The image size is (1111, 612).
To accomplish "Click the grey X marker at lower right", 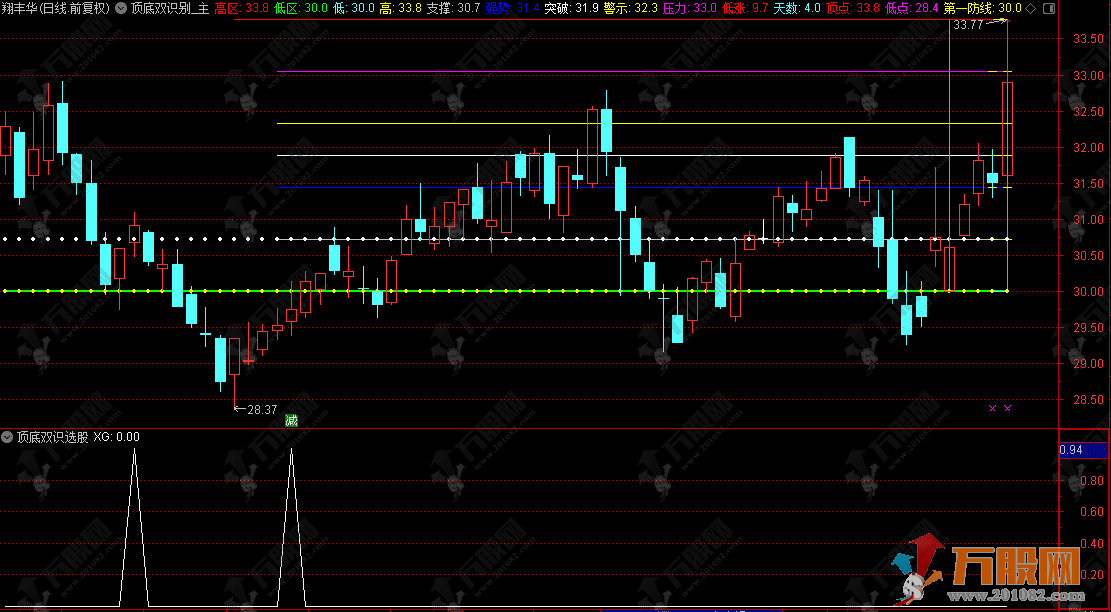I will pos(1008,408).
